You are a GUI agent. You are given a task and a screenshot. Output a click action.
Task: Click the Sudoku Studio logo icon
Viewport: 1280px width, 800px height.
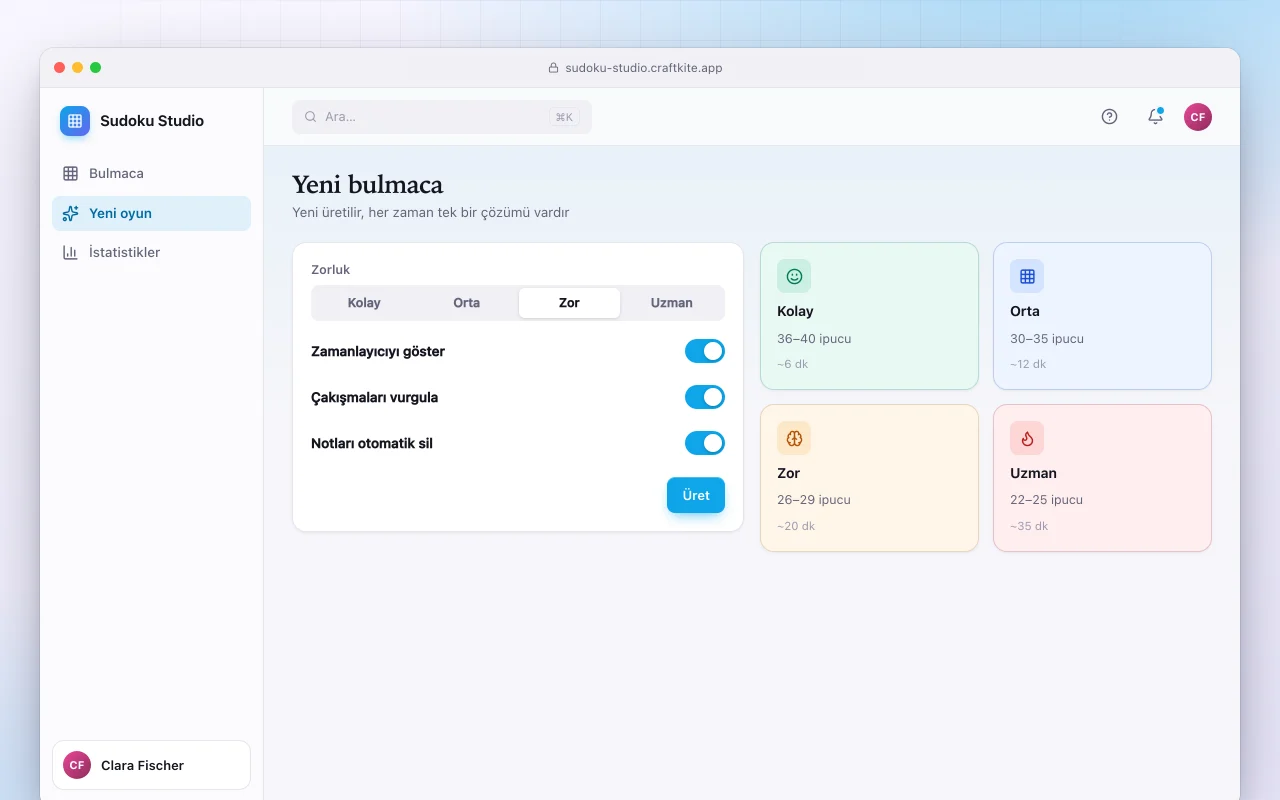75,121
